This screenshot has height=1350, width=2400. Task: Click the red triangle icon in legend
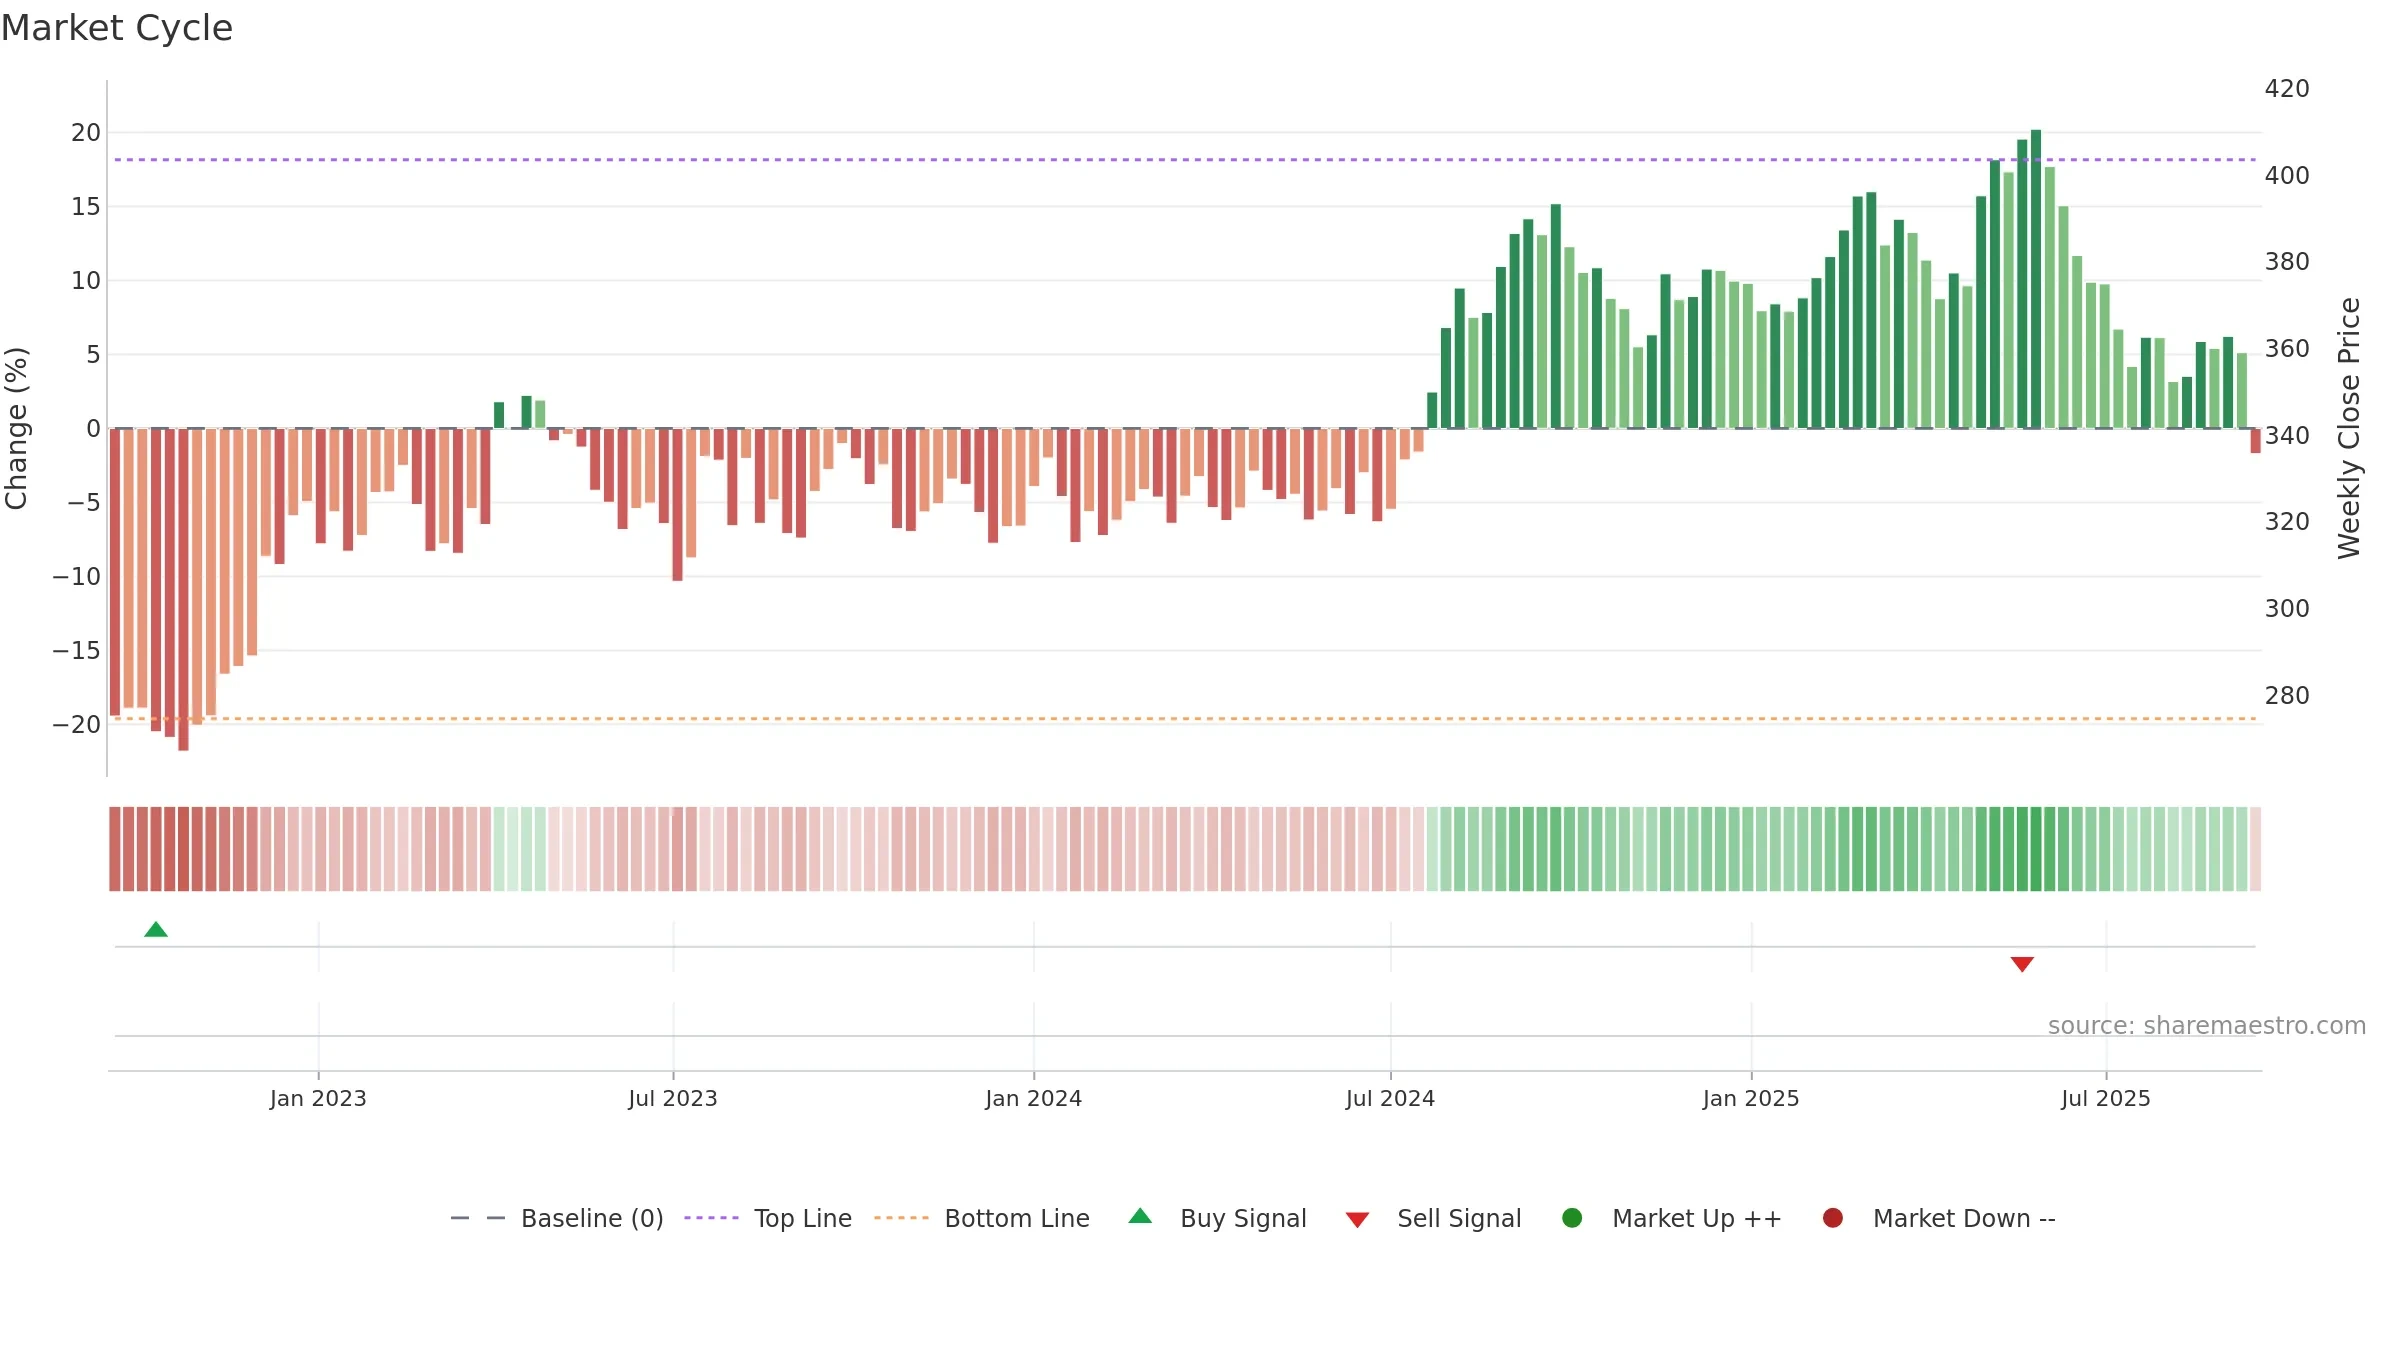coord(1357,1220)
